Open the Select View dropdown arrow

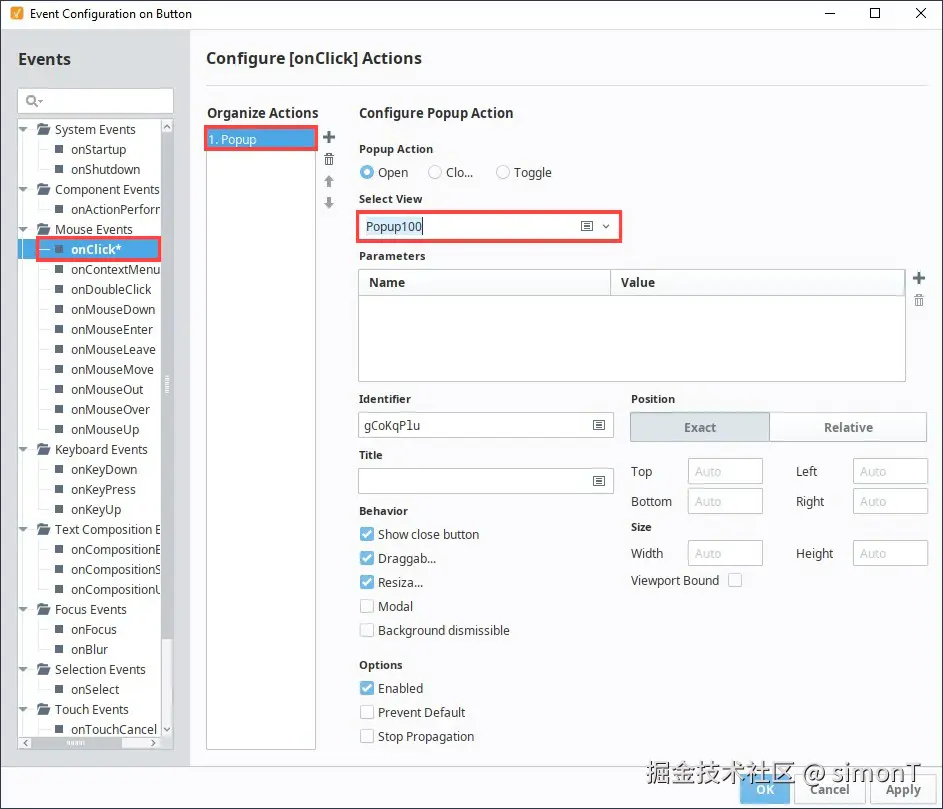[x=606, y=226]
